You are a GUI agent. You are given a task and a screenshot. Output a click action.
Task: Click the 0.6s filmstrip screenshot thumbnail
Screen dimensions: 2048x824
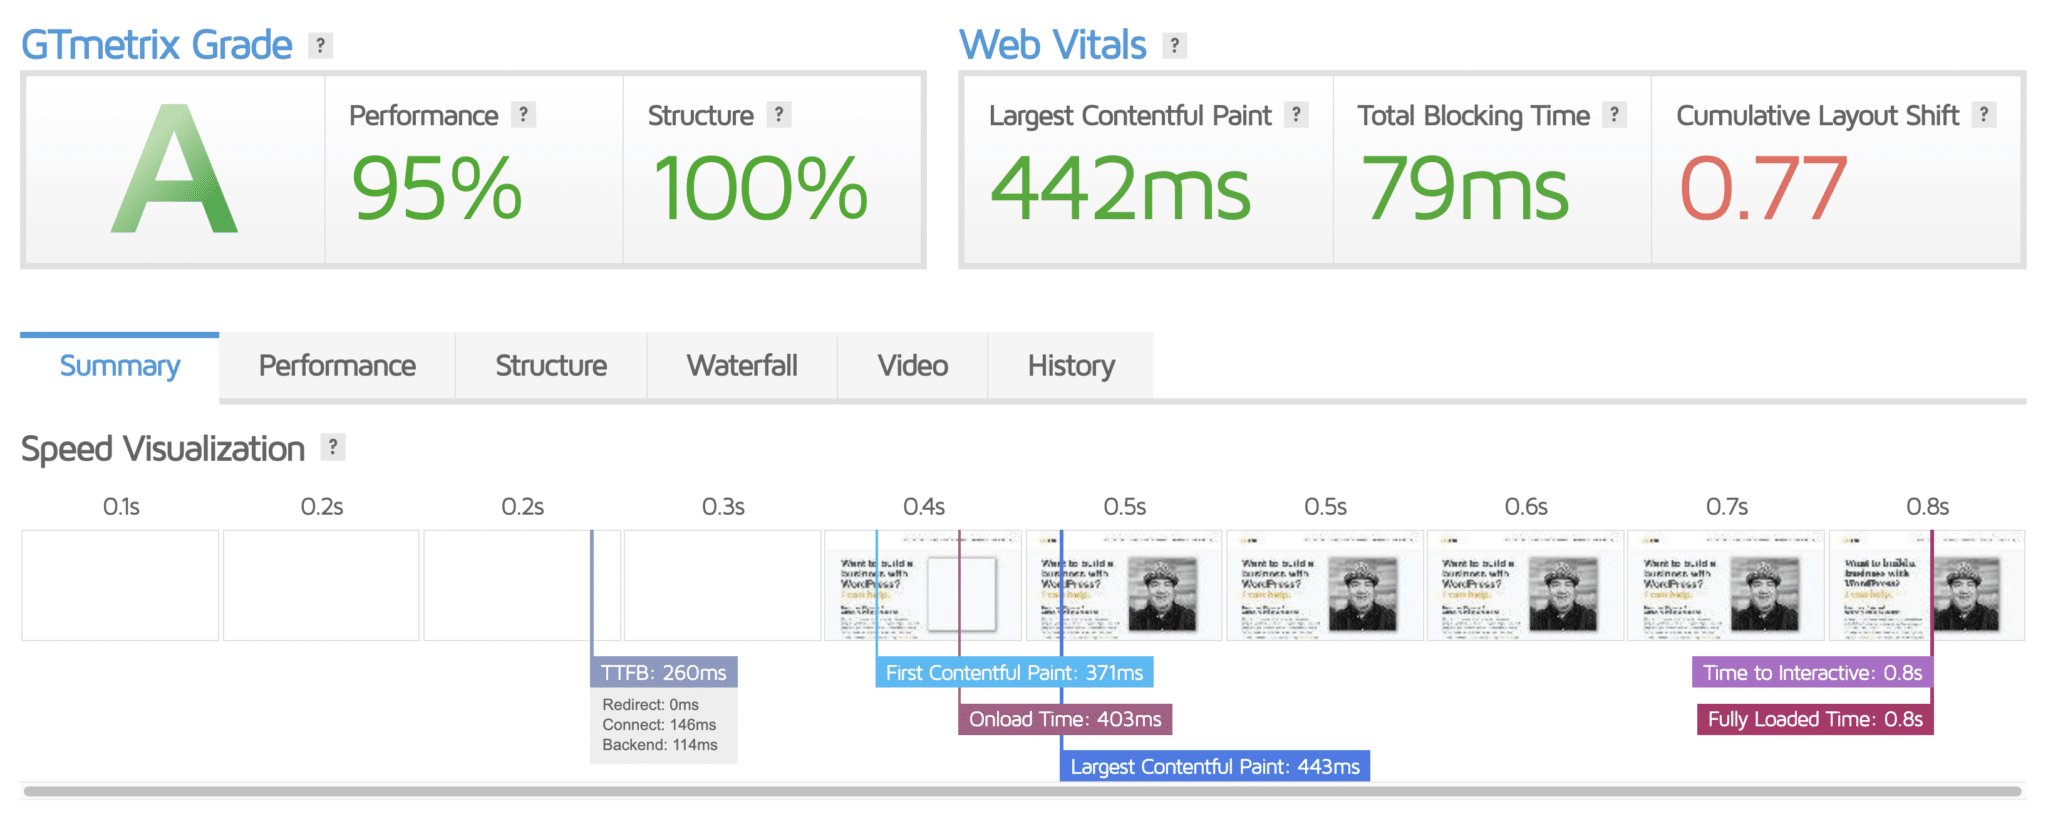1525,585
